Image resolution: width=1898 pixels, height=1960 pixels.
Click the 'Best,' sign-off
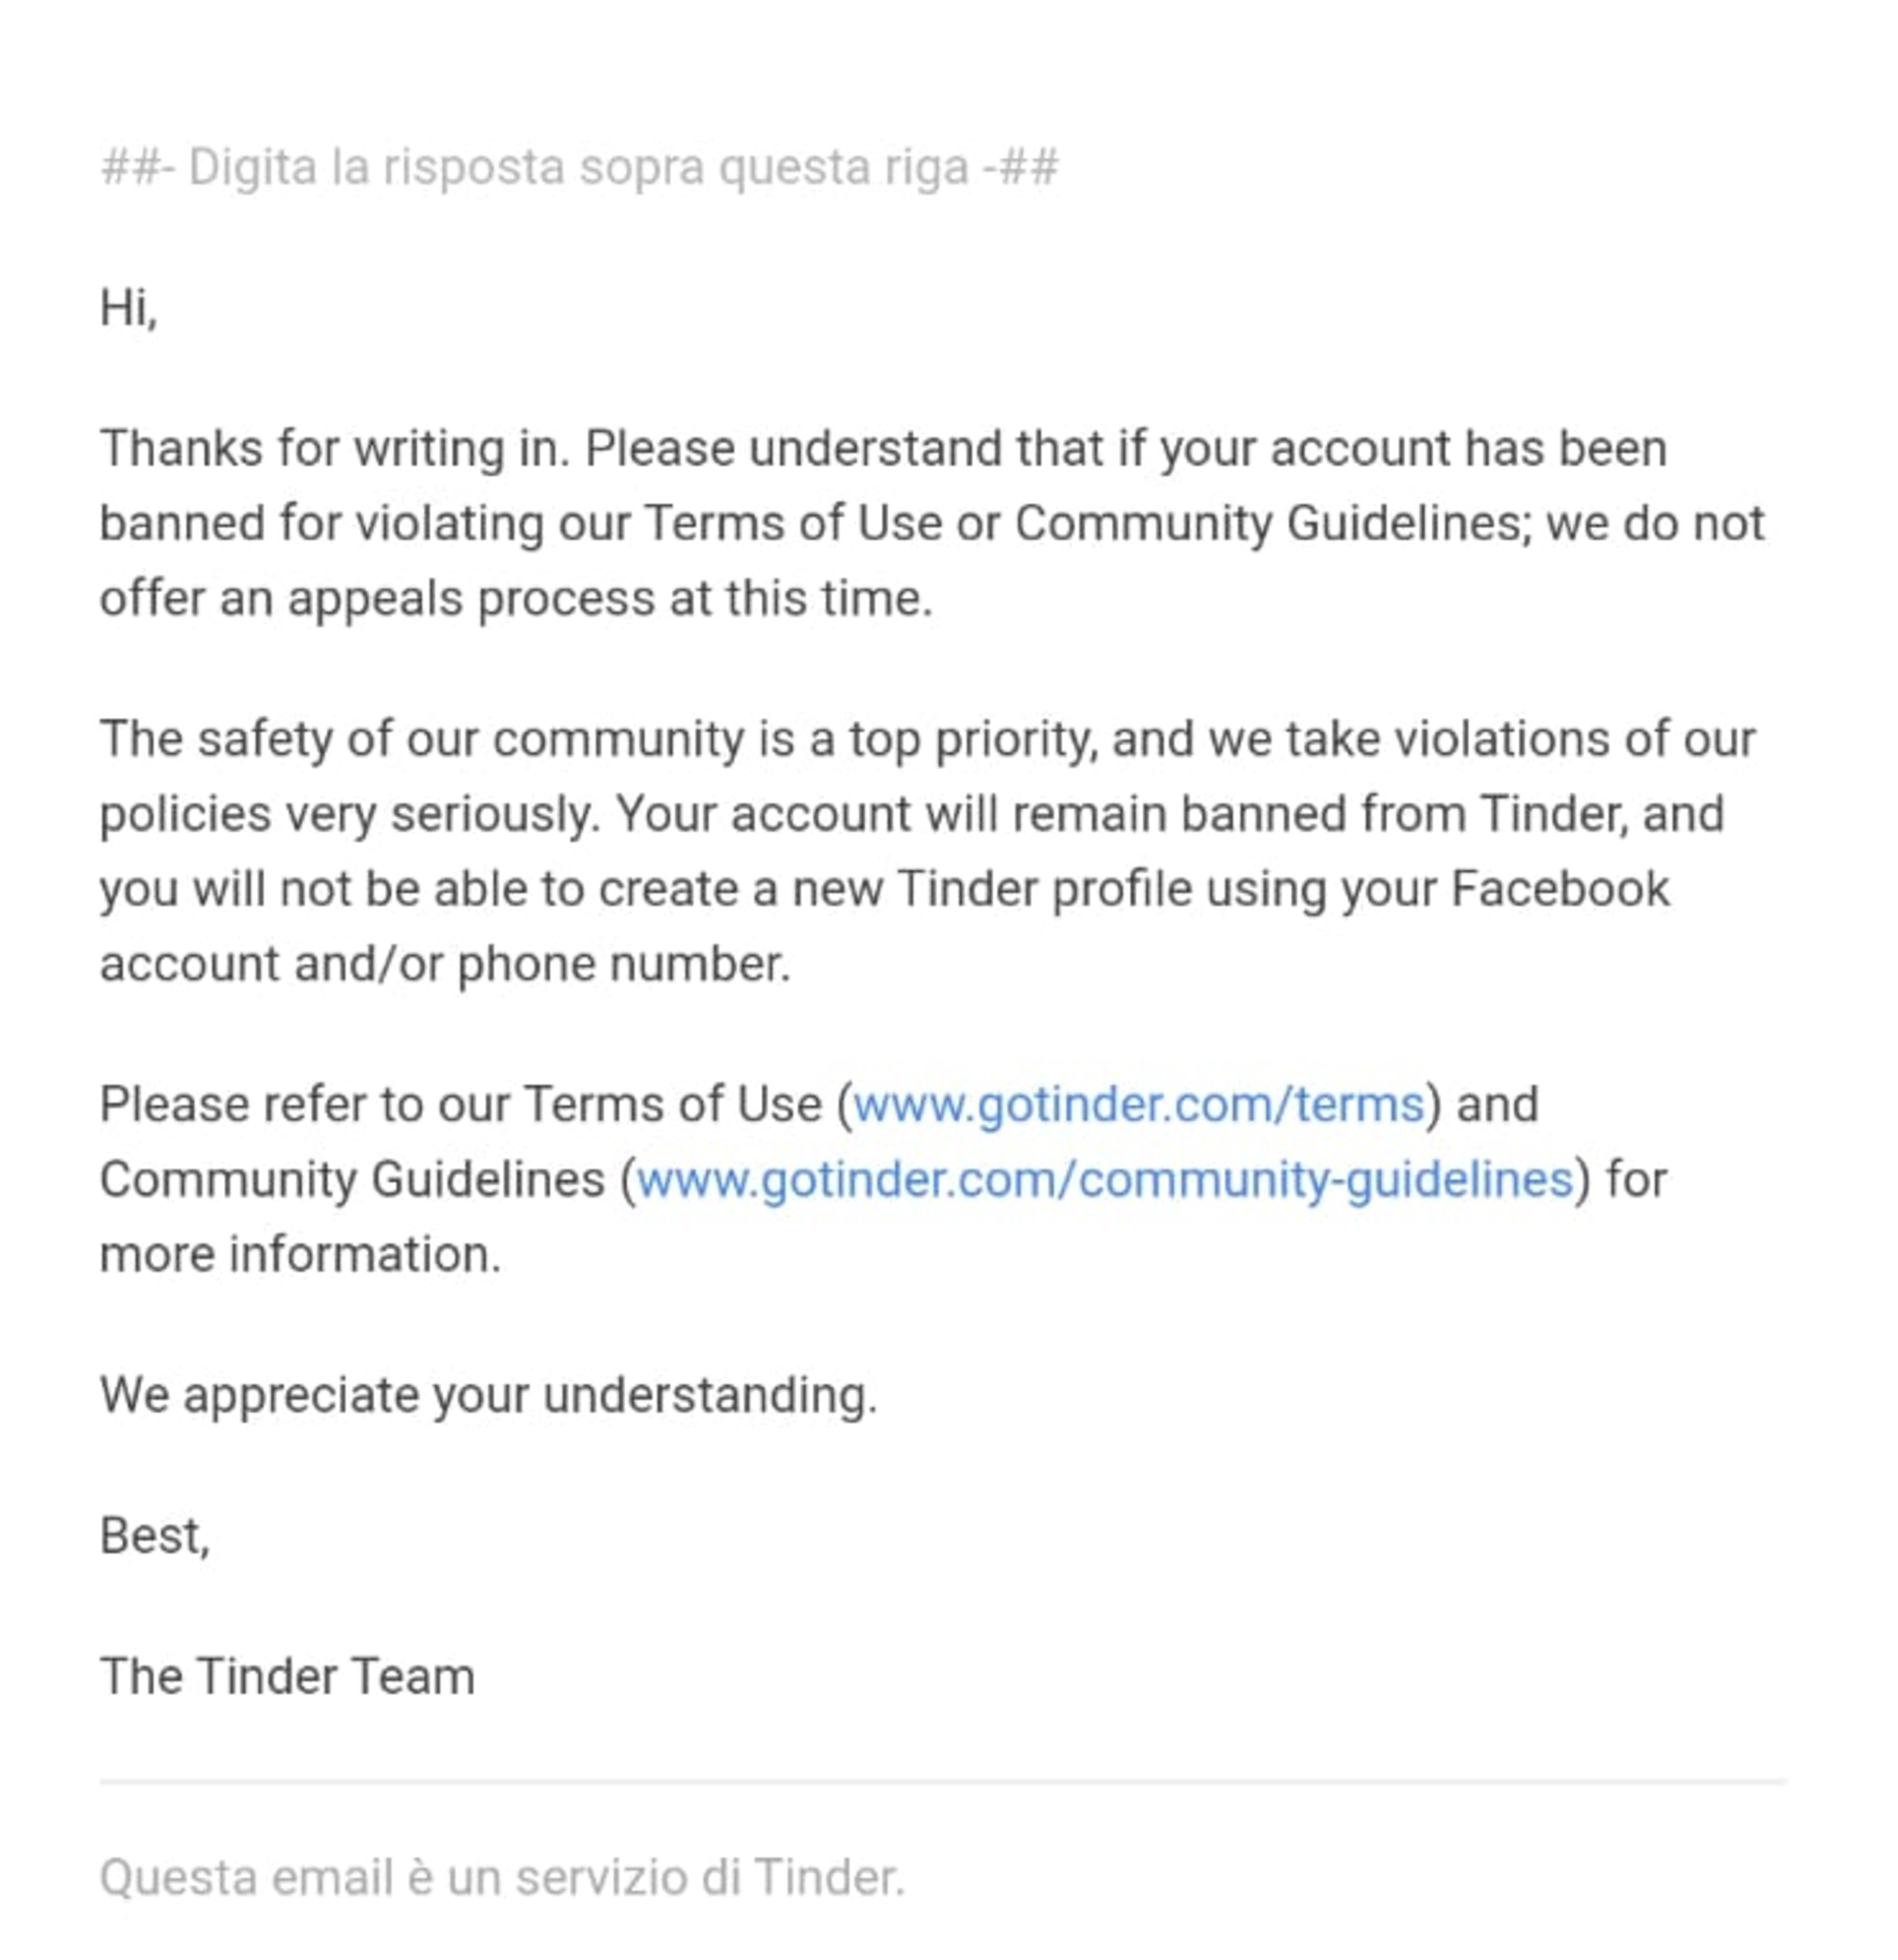pyautogui.click(x=155, y=1536)
